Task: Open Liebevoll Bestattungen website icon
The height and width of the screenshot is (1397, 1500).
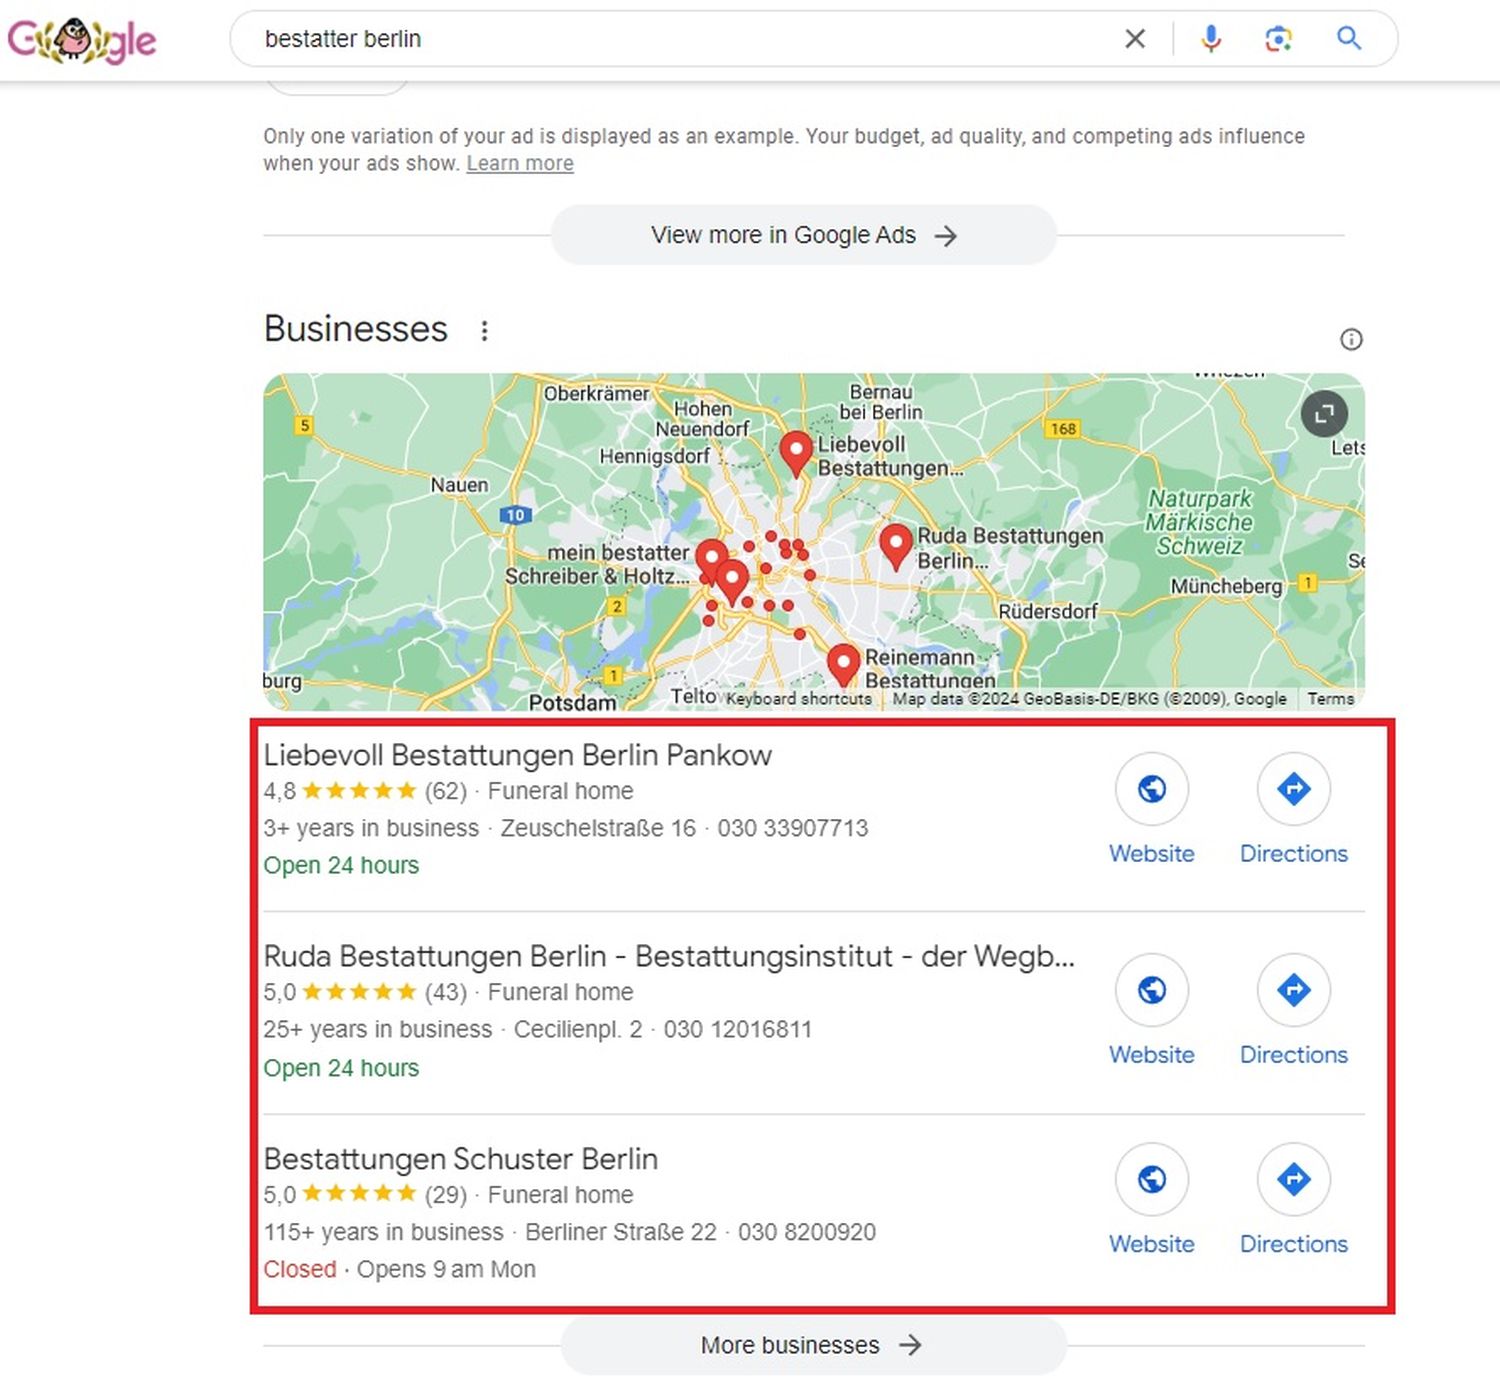Action: click(1152, 789)
